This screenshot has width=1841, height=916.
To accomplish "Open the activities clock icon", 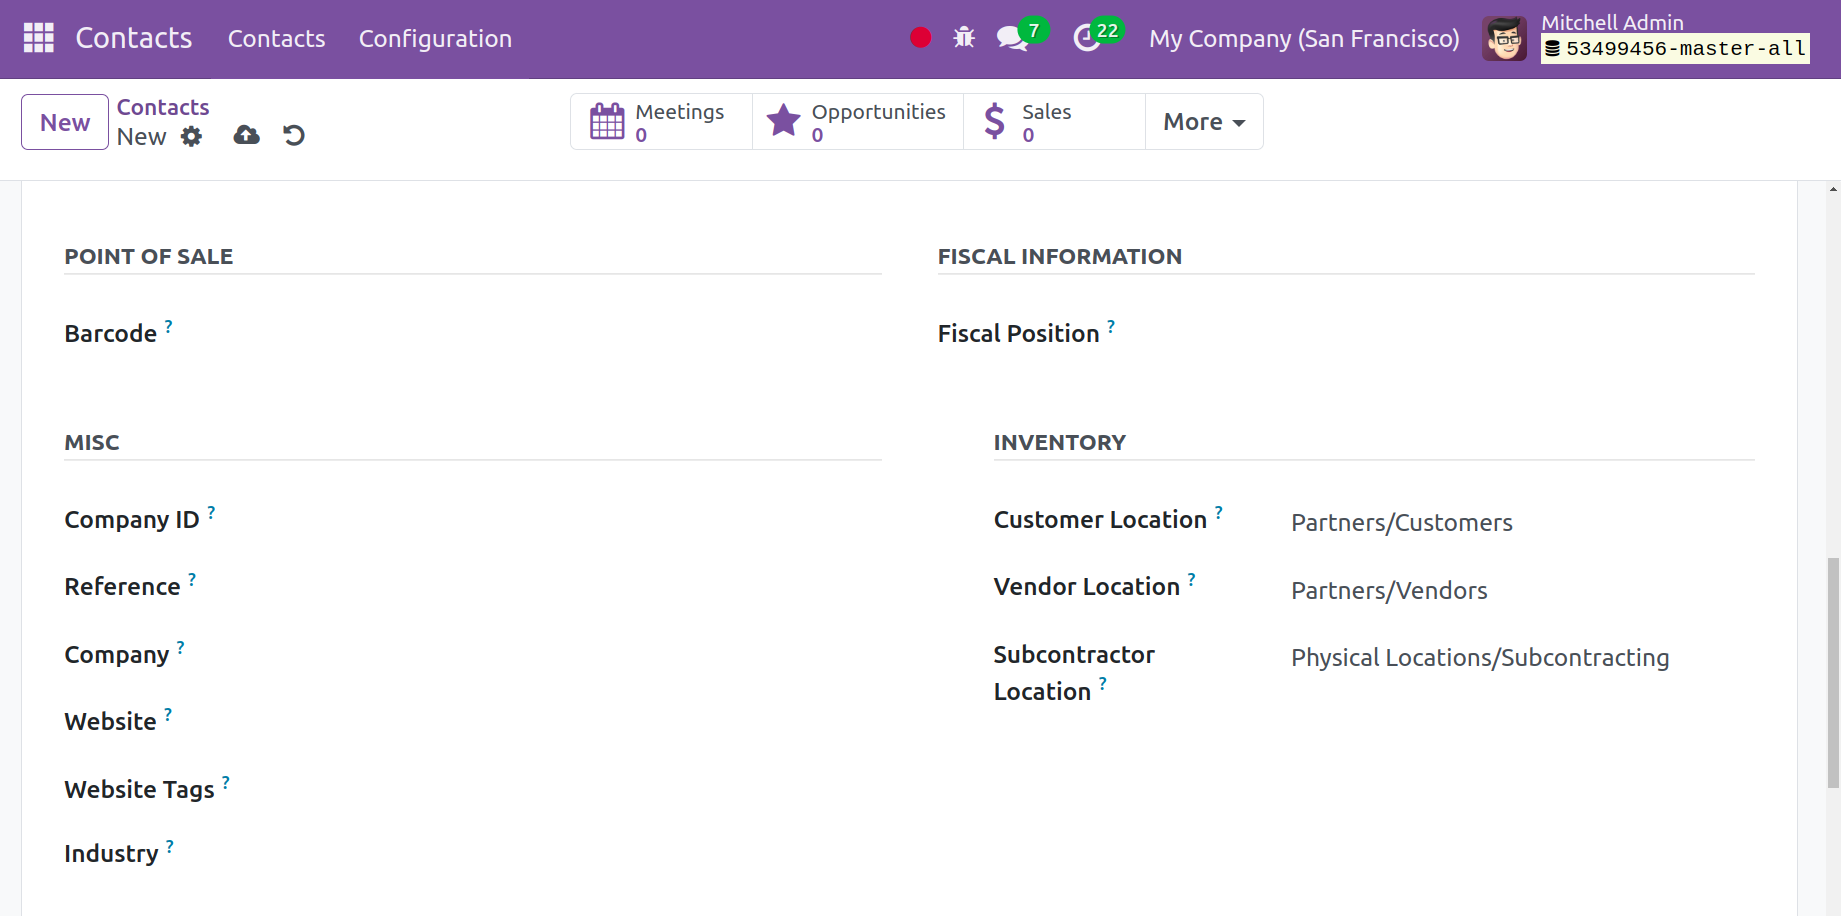I will [x=1087, y=38].
